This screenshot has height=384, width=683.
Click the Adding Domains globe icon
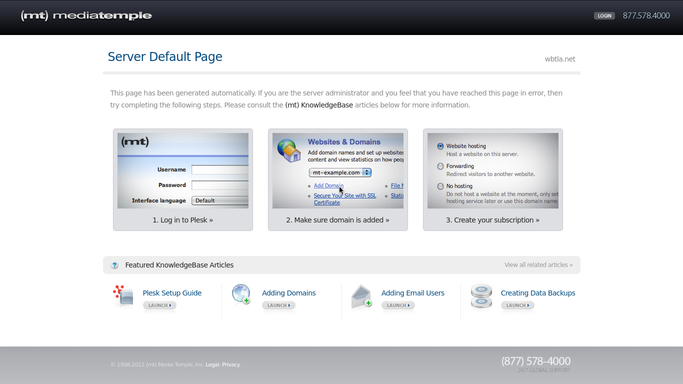click(241, 294)
